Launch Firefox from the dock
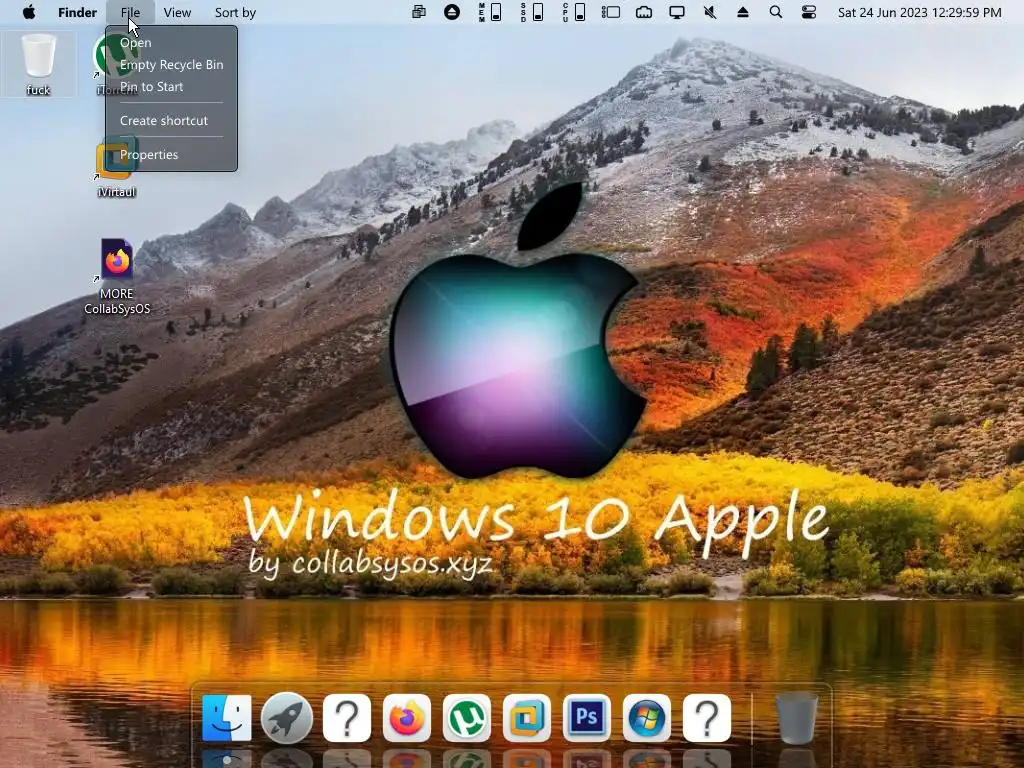This screenshot has width=1024, height=768. [x=406, y=718]
